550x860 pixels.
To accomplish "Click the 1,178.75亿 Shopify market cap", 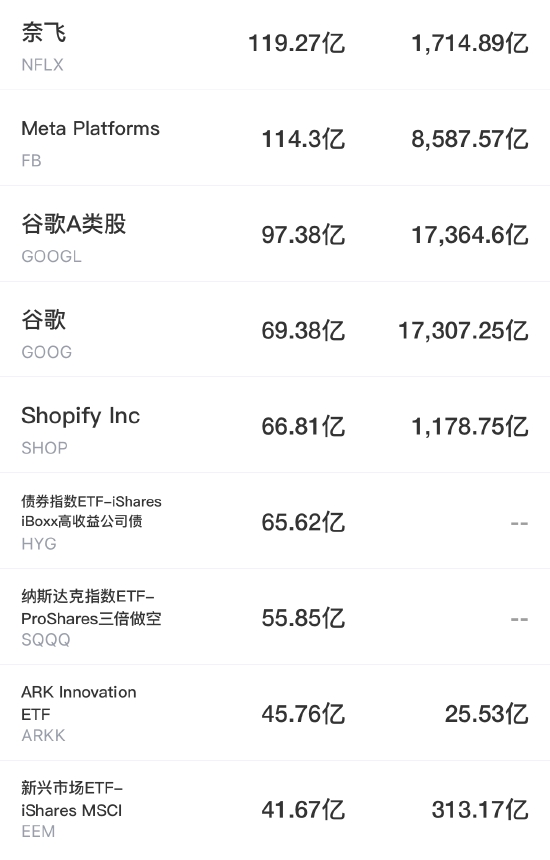I will [470, 427].
